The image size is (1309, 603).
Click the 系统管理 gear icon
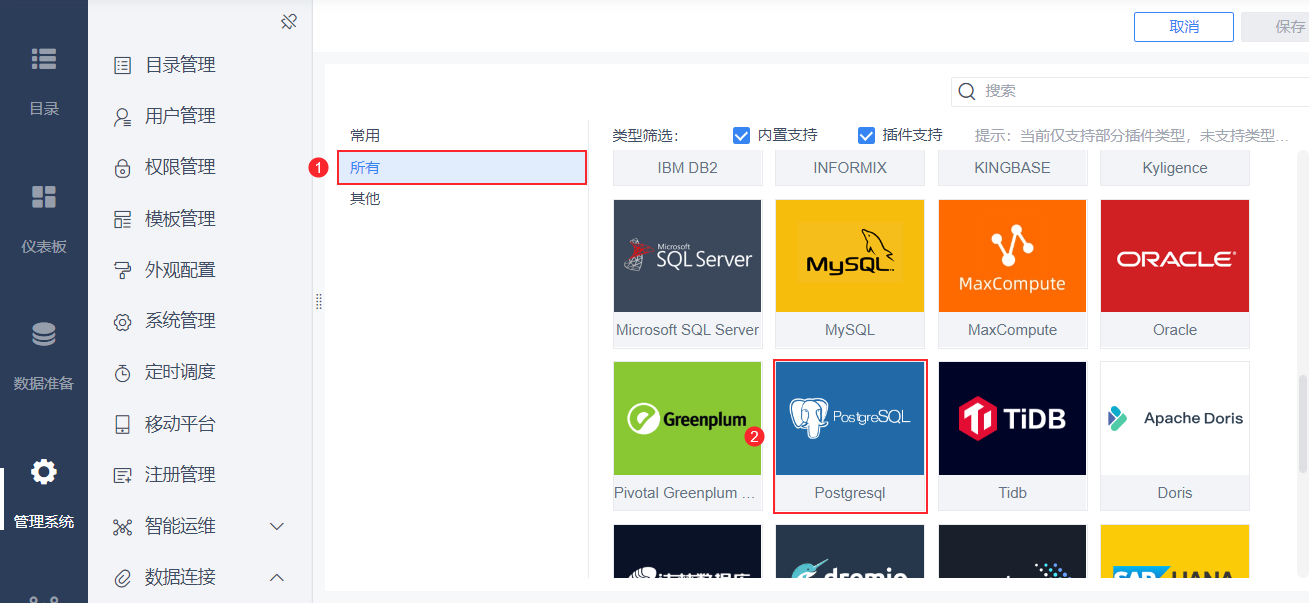pos(123,322)
